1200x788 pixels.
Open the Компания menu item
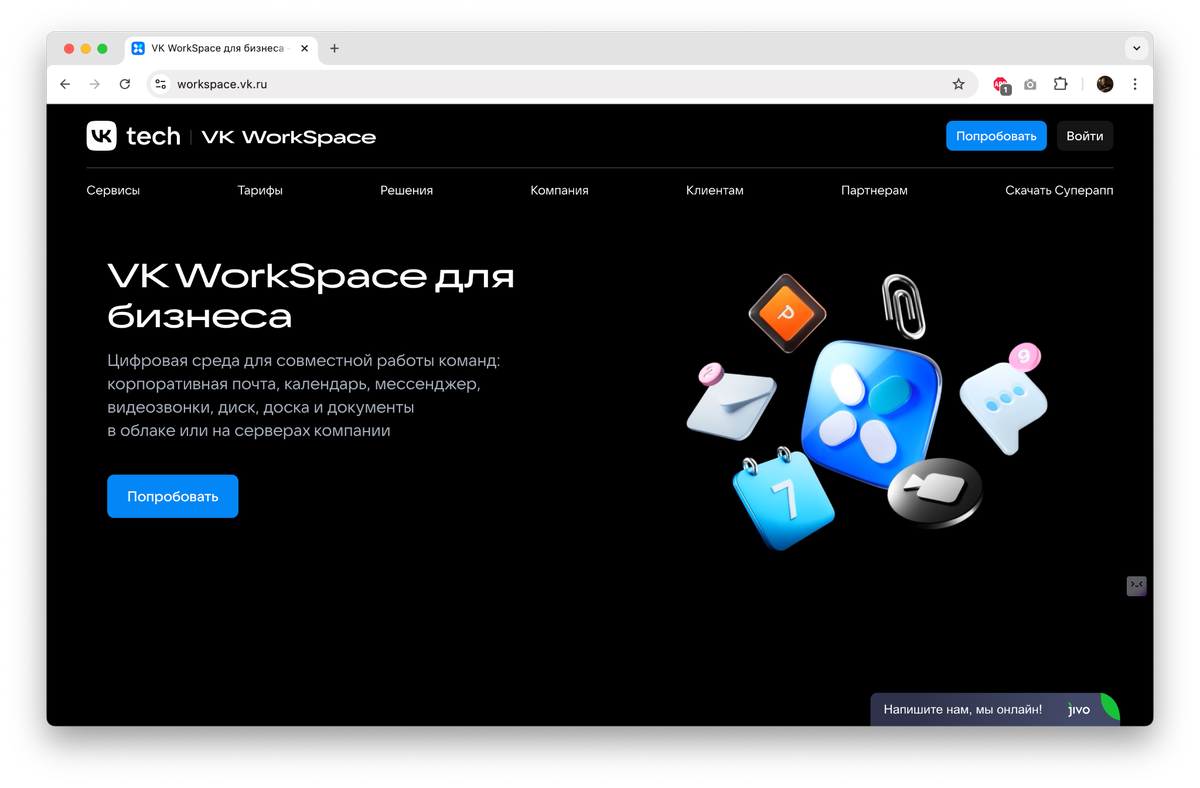pyautogui.click(x=559, y=190)
